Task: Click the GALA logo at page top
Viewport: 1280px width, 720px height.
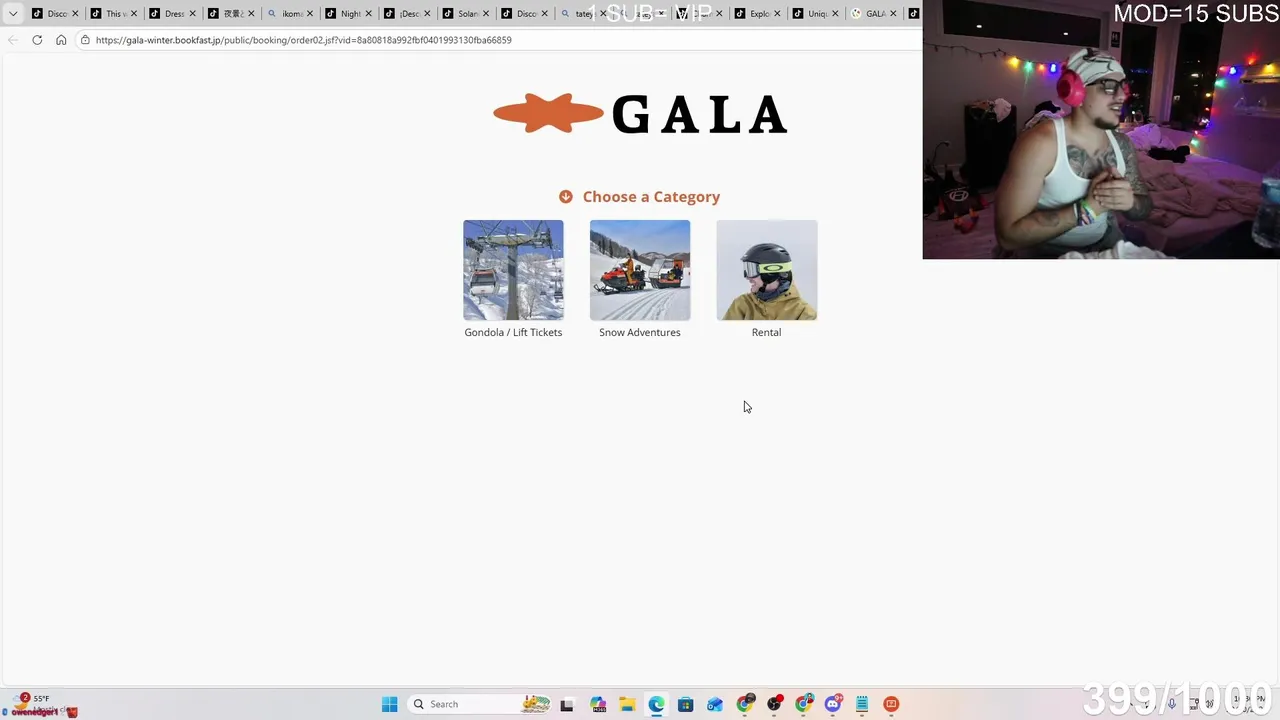Action: point(640,114)
